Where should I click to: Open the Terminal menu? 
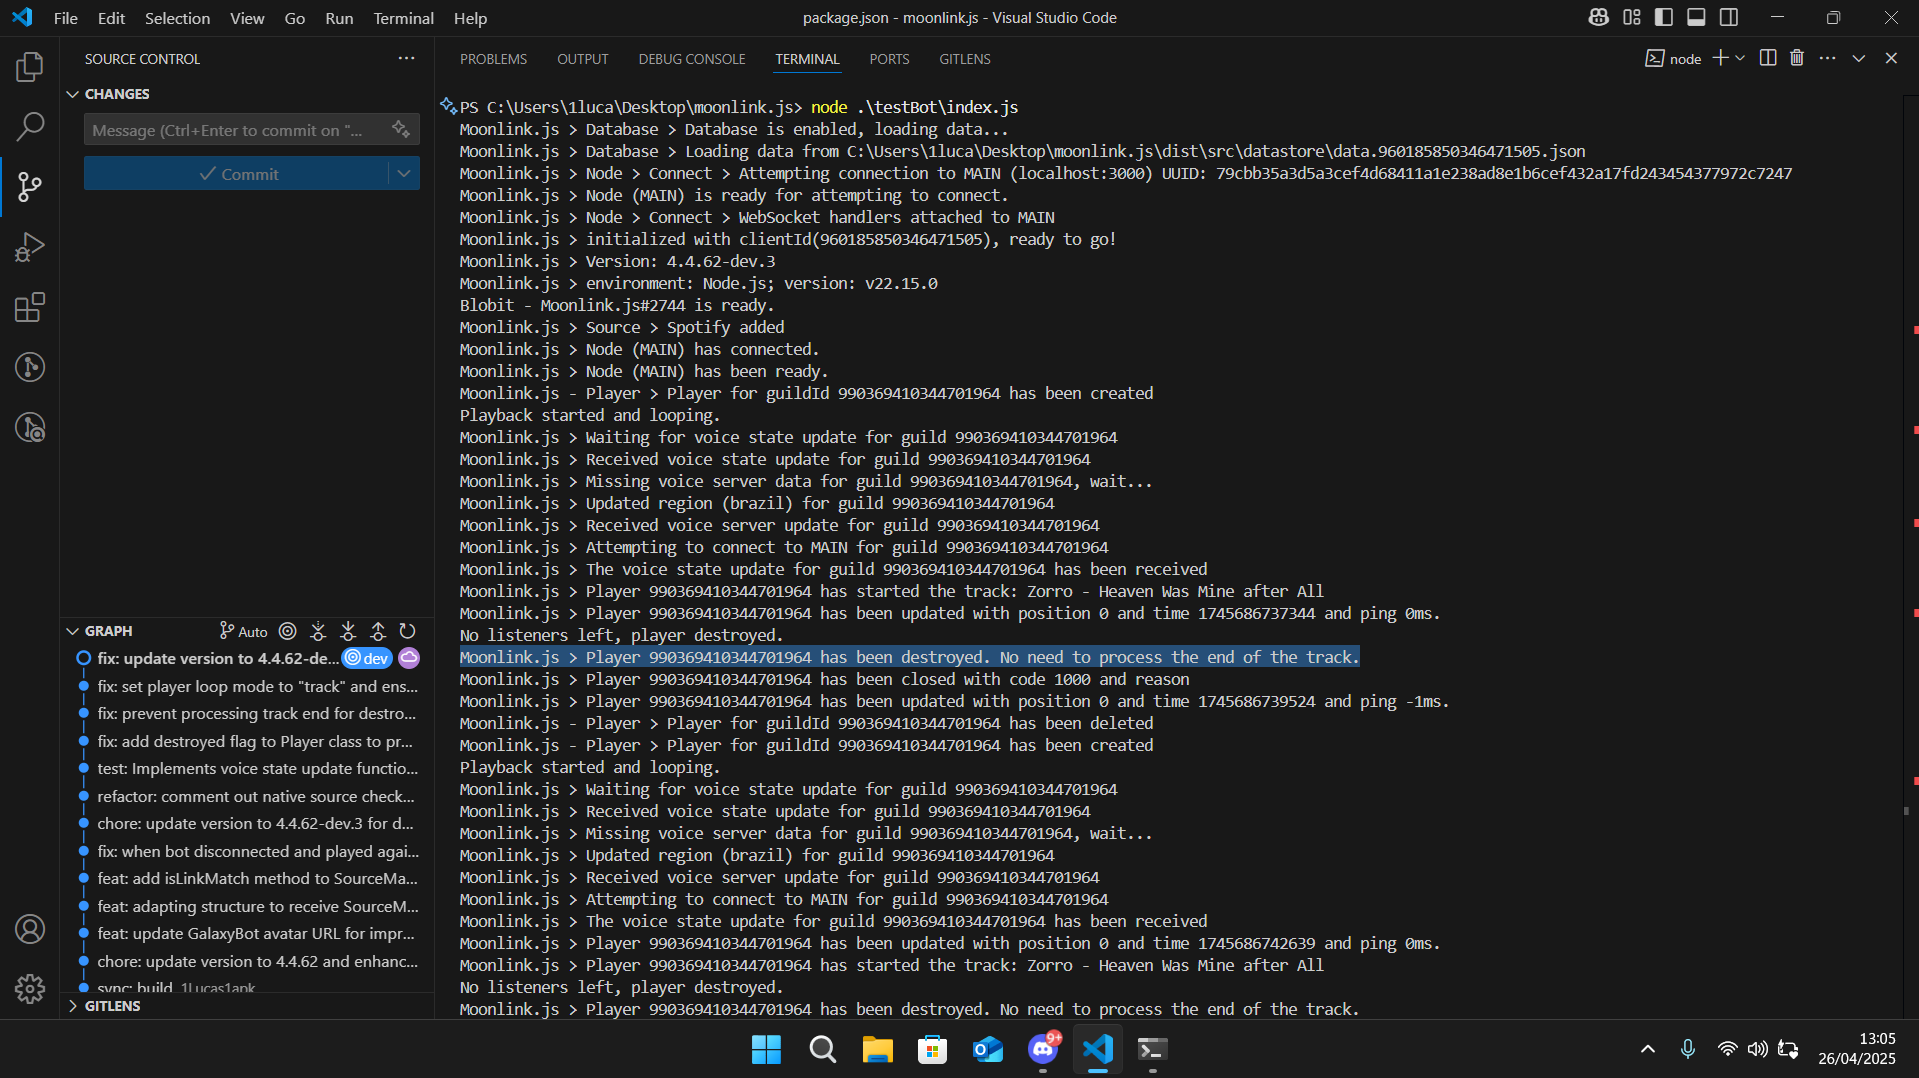click(403, 18)
